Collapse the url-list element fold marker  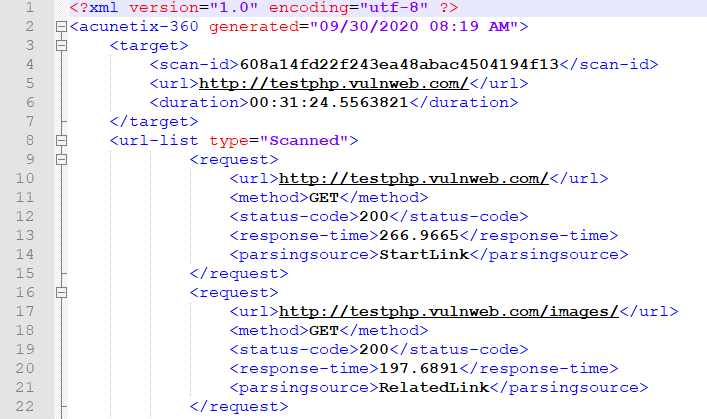coord(62,141)
